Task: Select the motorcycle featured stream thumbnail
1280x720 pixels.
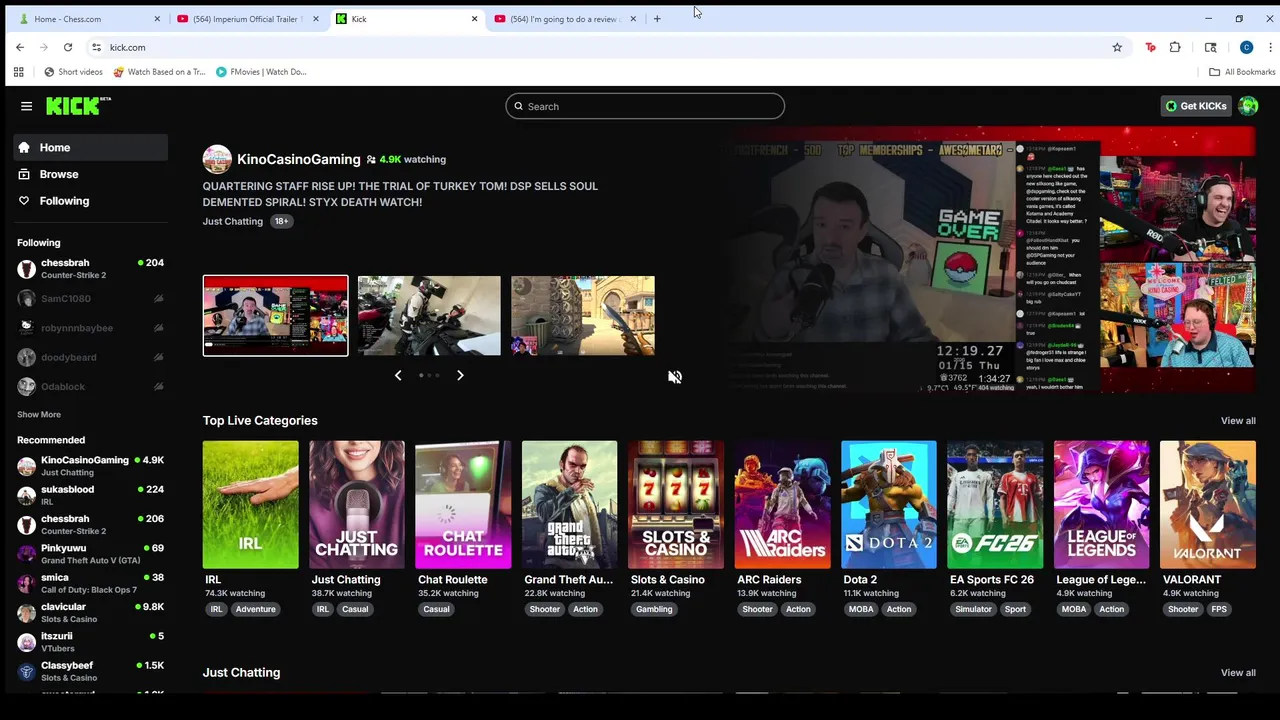Action: click(x=429, y=316)
